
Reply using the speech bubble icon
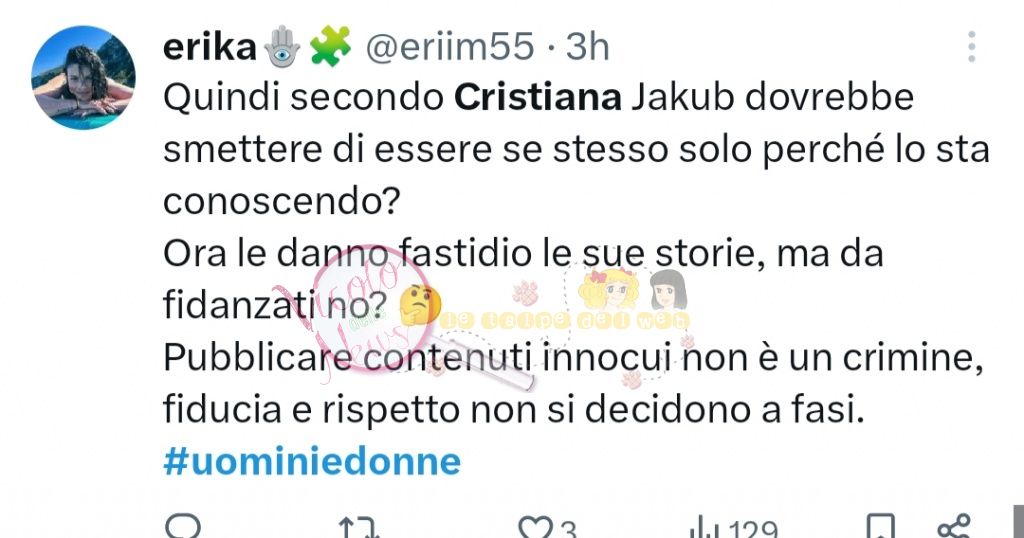pos(183,527)
